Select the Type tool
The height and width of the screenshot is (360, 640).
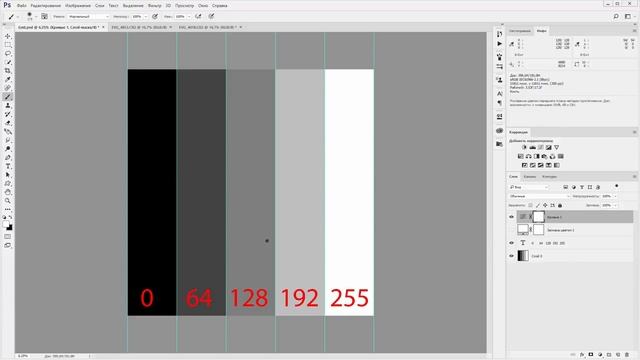click(8, 166)
